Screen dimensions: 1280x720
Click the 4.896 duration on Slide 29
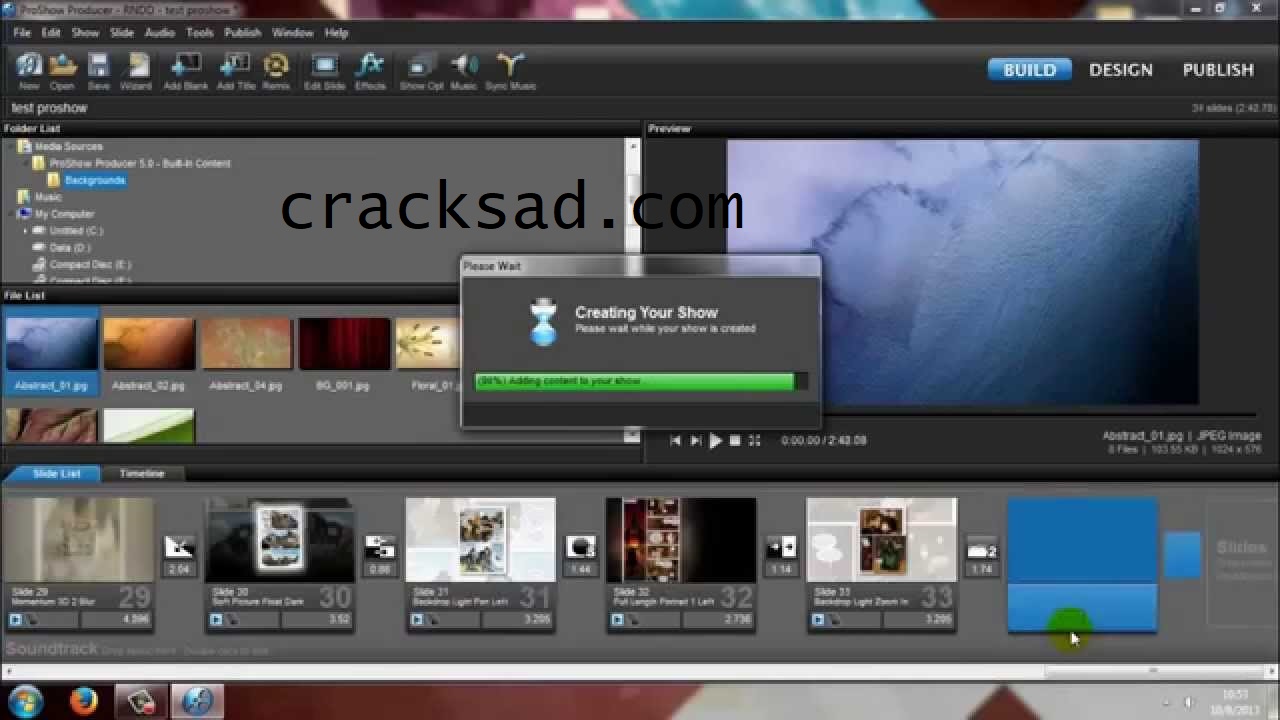[x=134, y=620]
